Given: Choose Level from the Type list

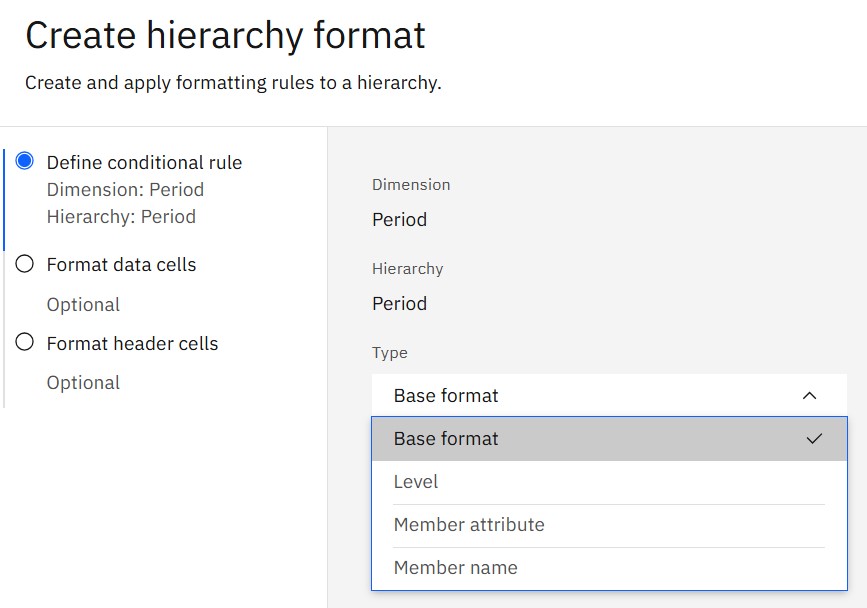Looking at the screenshot, I should pos(416,482).
